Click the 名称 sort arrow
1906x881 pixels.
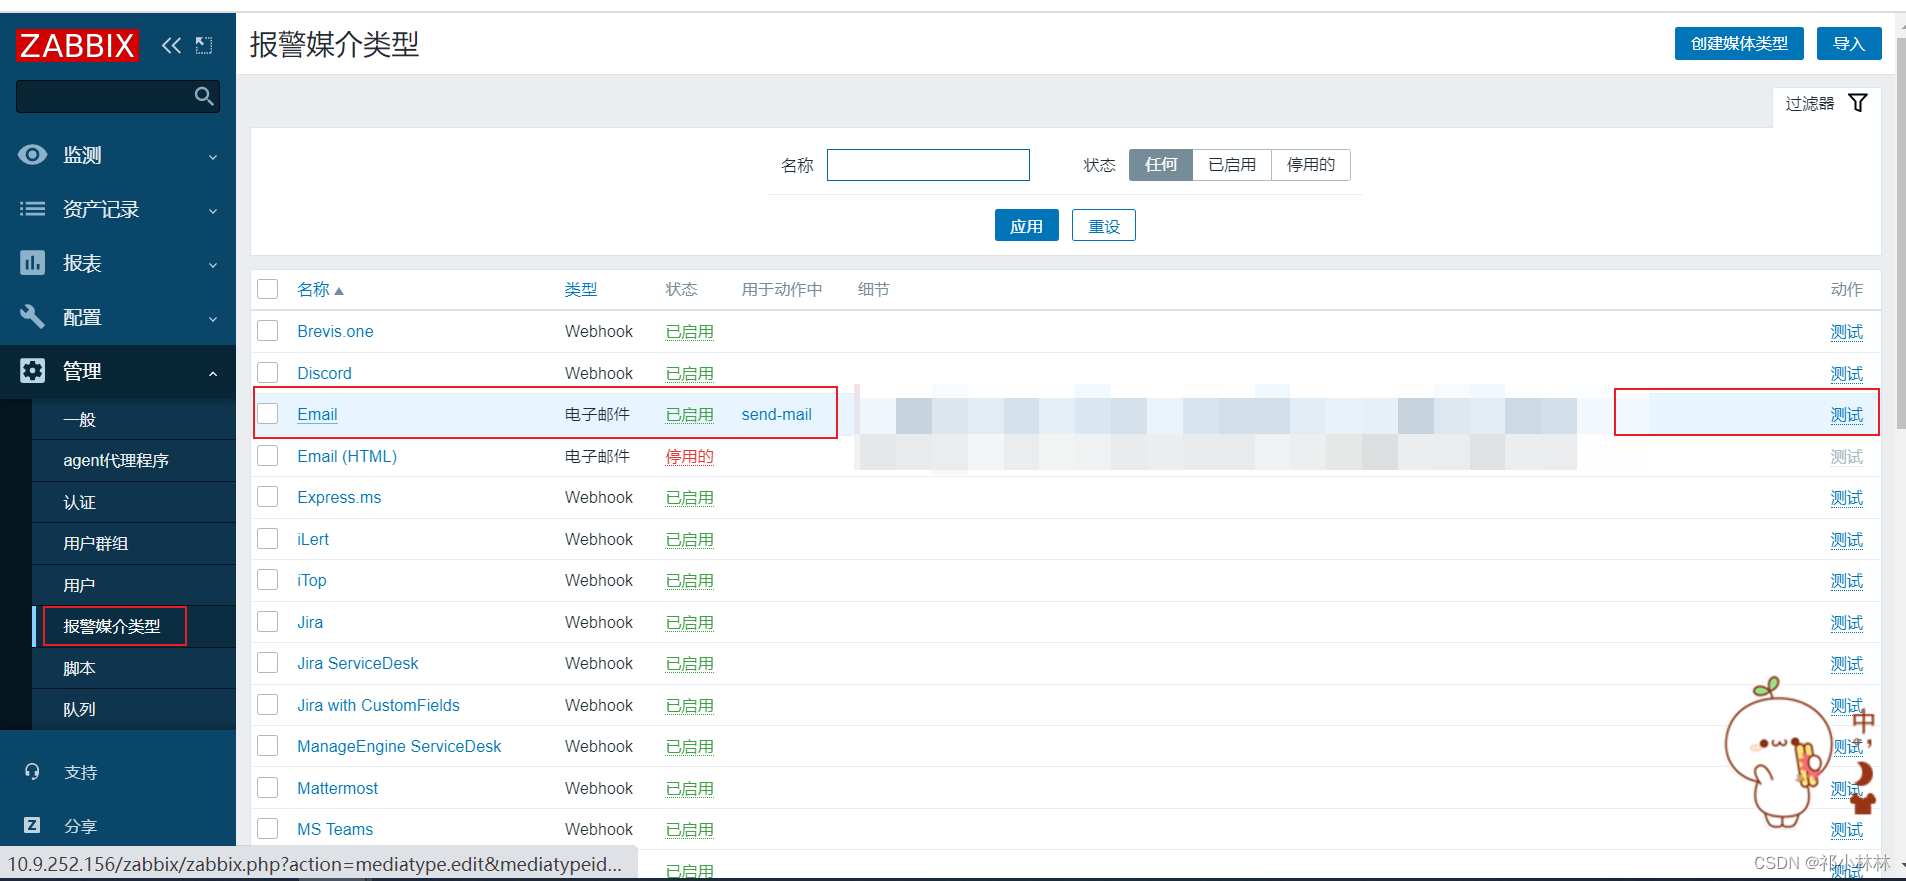339,291
